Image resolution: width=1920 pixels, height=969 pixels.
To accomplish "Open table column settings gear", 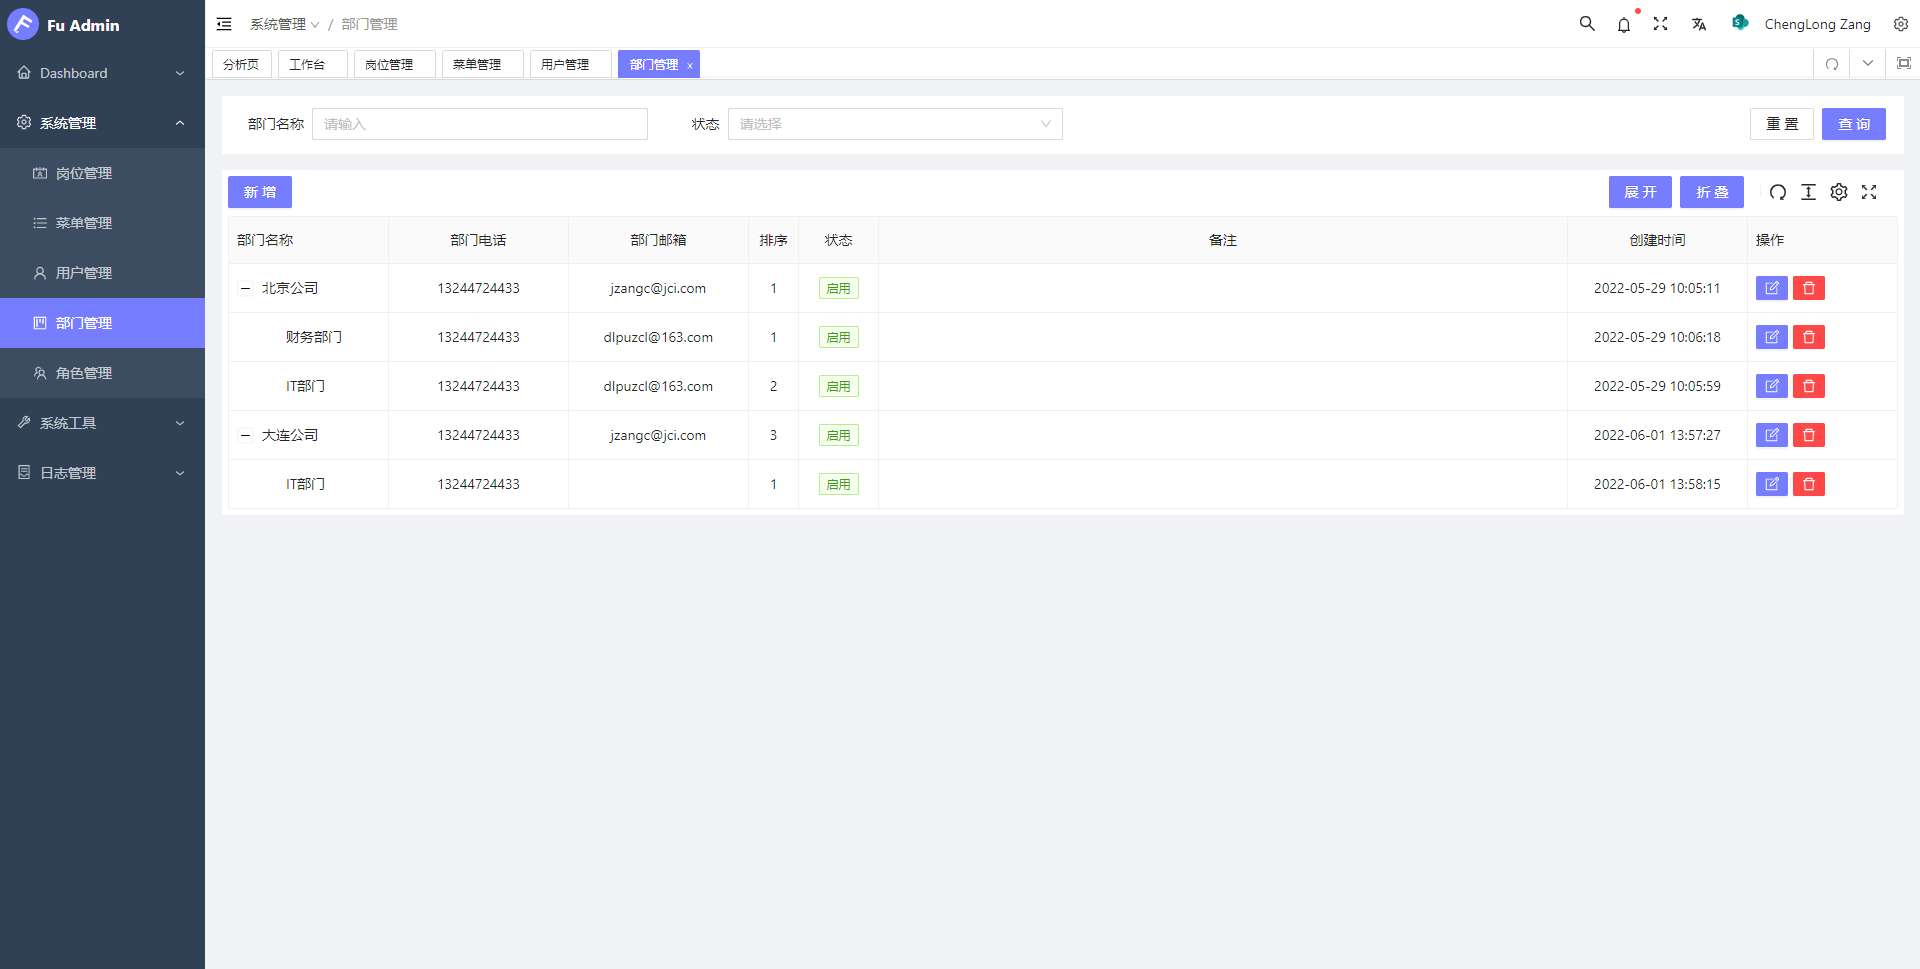I will [x=1839, y=192].
